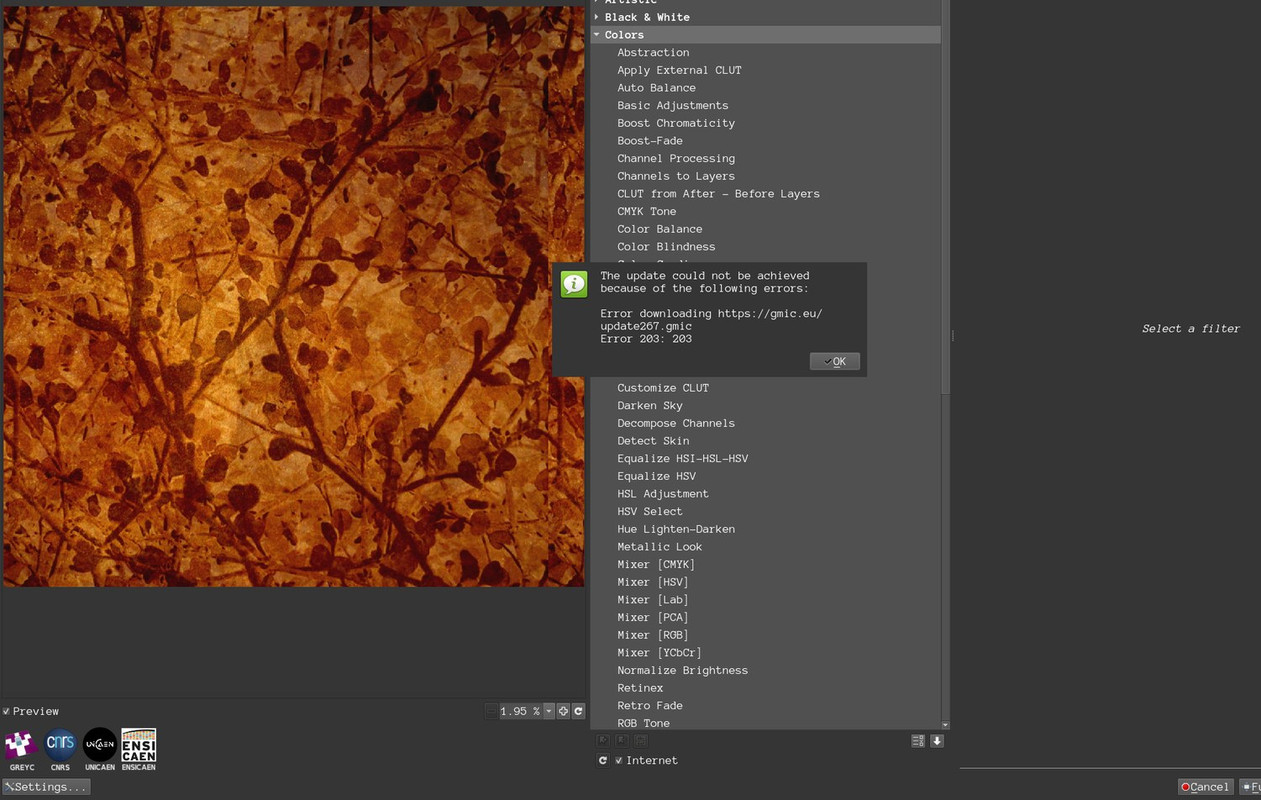Click the refresh icon next to Internet
The image size is (1261, 800).
click(x=602, y=760)
